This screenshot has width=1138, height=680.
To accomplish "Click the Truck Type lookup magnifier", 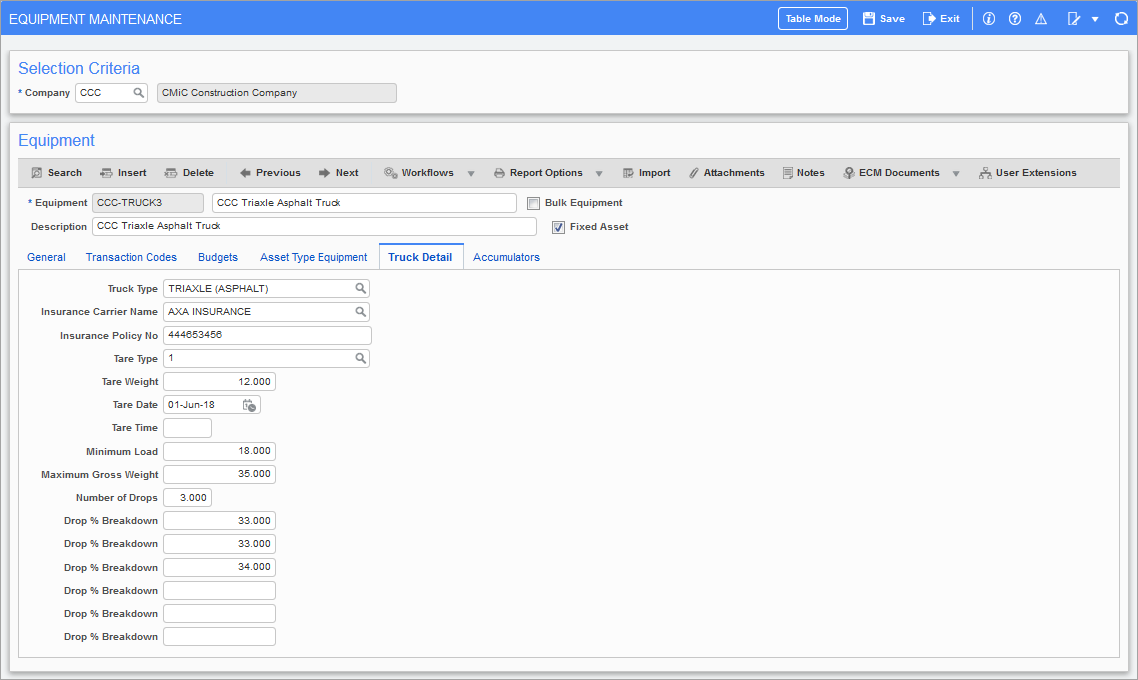I will tap(360, 289).
